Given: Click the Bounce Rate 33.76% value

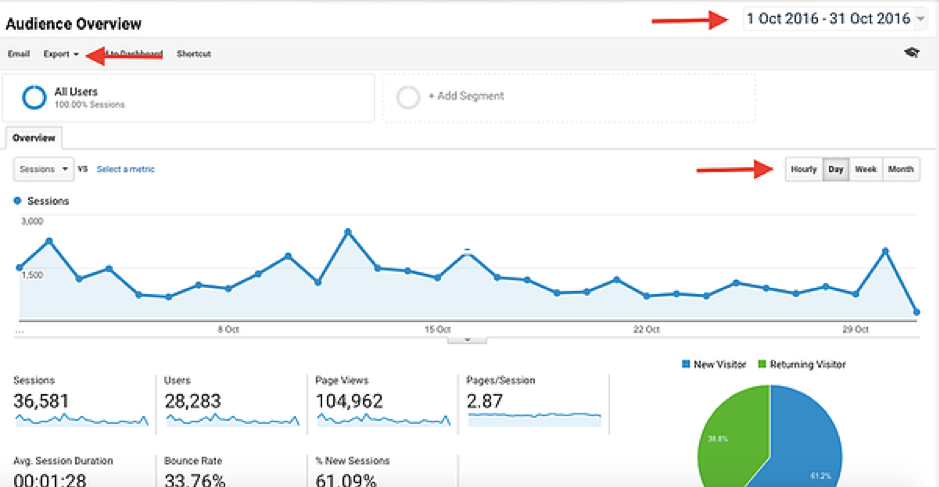Looking at the screenshot, I should (195, 480).
